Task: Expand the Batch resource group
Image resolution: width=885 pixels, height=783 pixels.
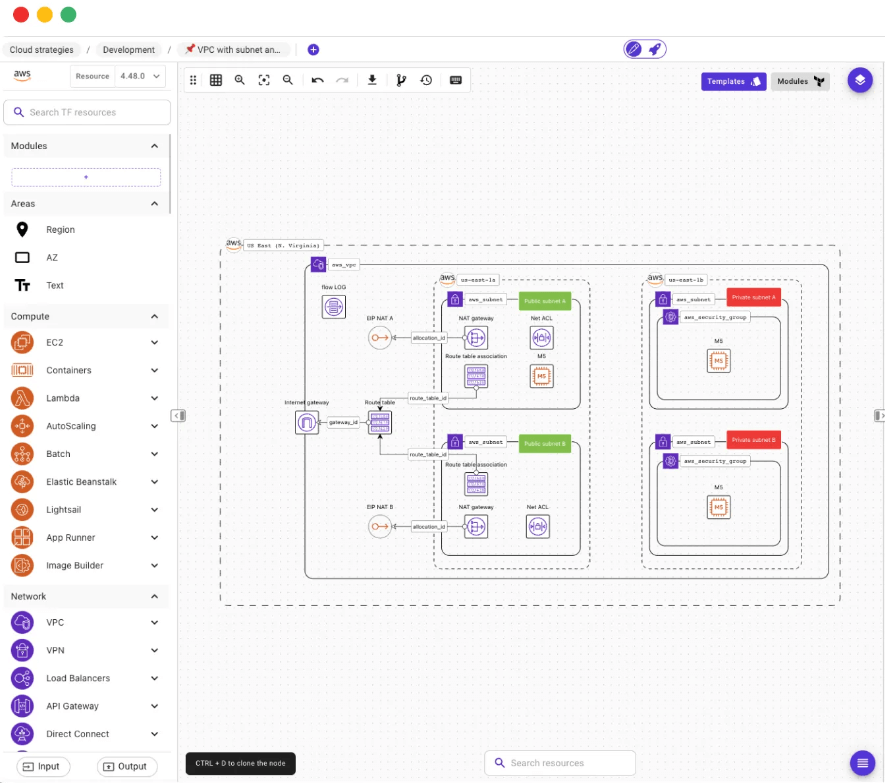Action: click(x=155, y=454)
